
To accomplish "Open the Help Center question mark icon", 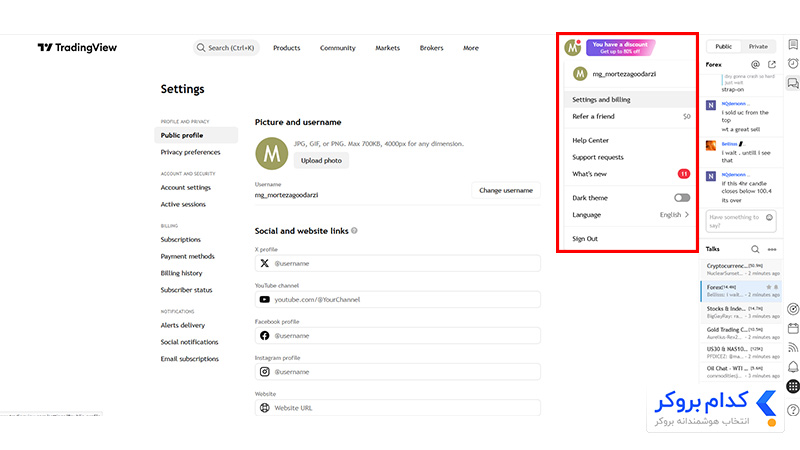I will 793,410.
